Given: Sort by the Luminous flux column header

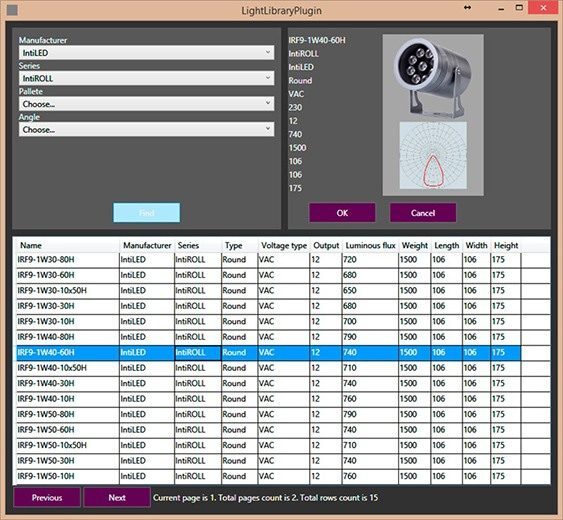Looking at the screenshot, I should tap(370, 246).
